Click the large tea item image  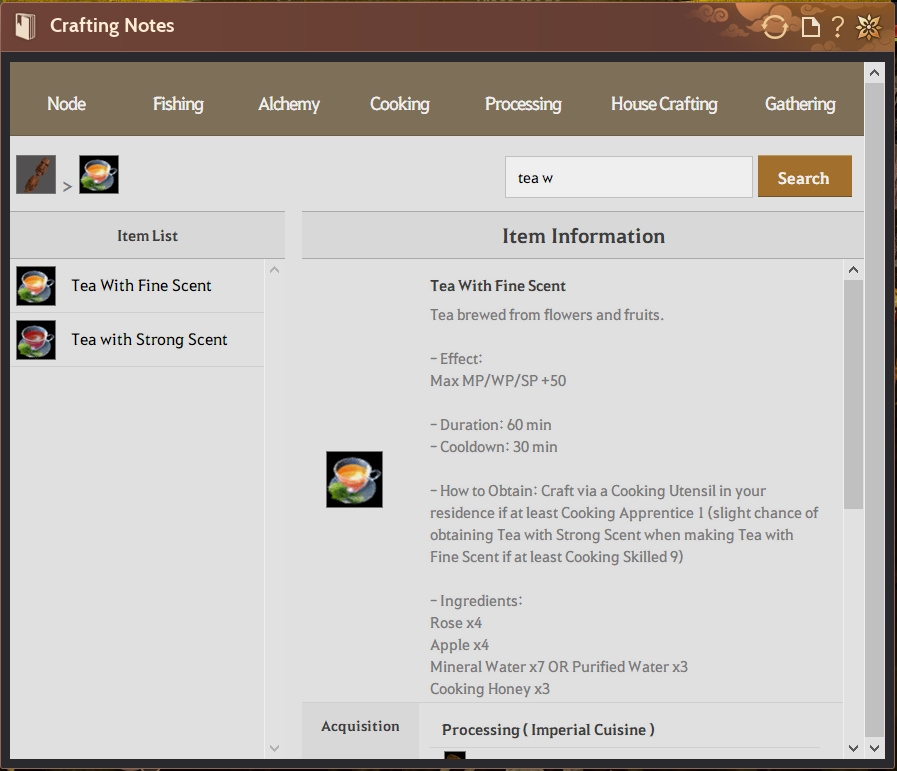pos(354,479)
